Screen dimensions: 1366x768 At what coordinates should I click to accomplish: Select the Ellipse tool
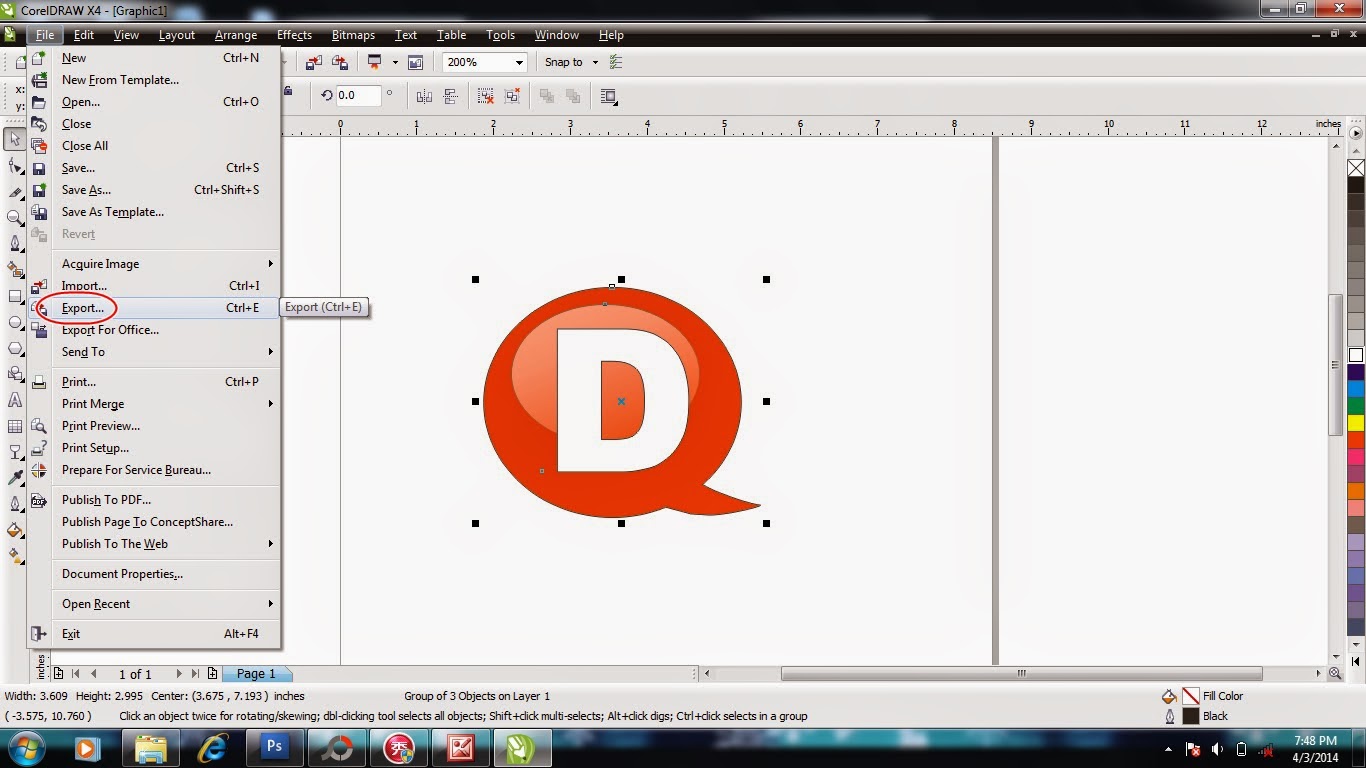point(15,322)
